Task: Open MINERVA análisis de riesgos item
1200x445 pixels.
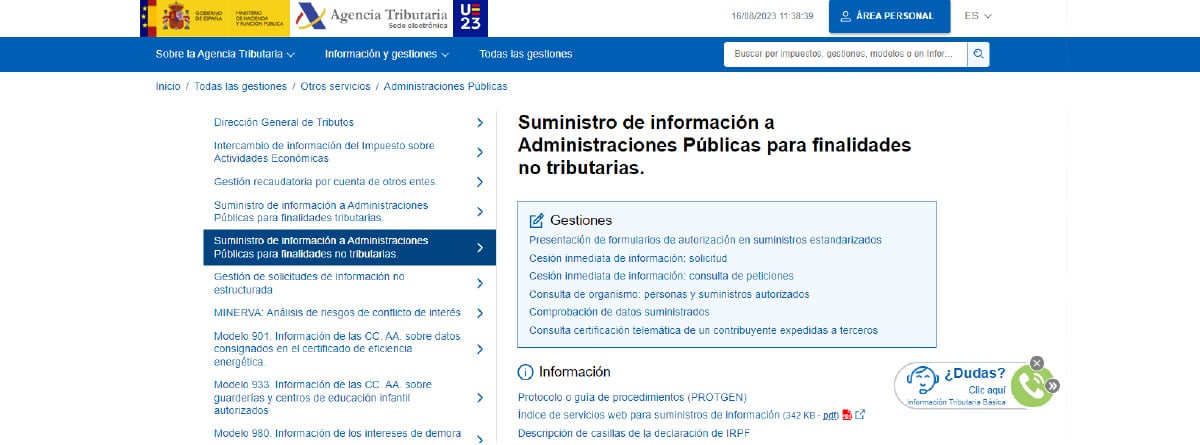Action: pos(337,313)
